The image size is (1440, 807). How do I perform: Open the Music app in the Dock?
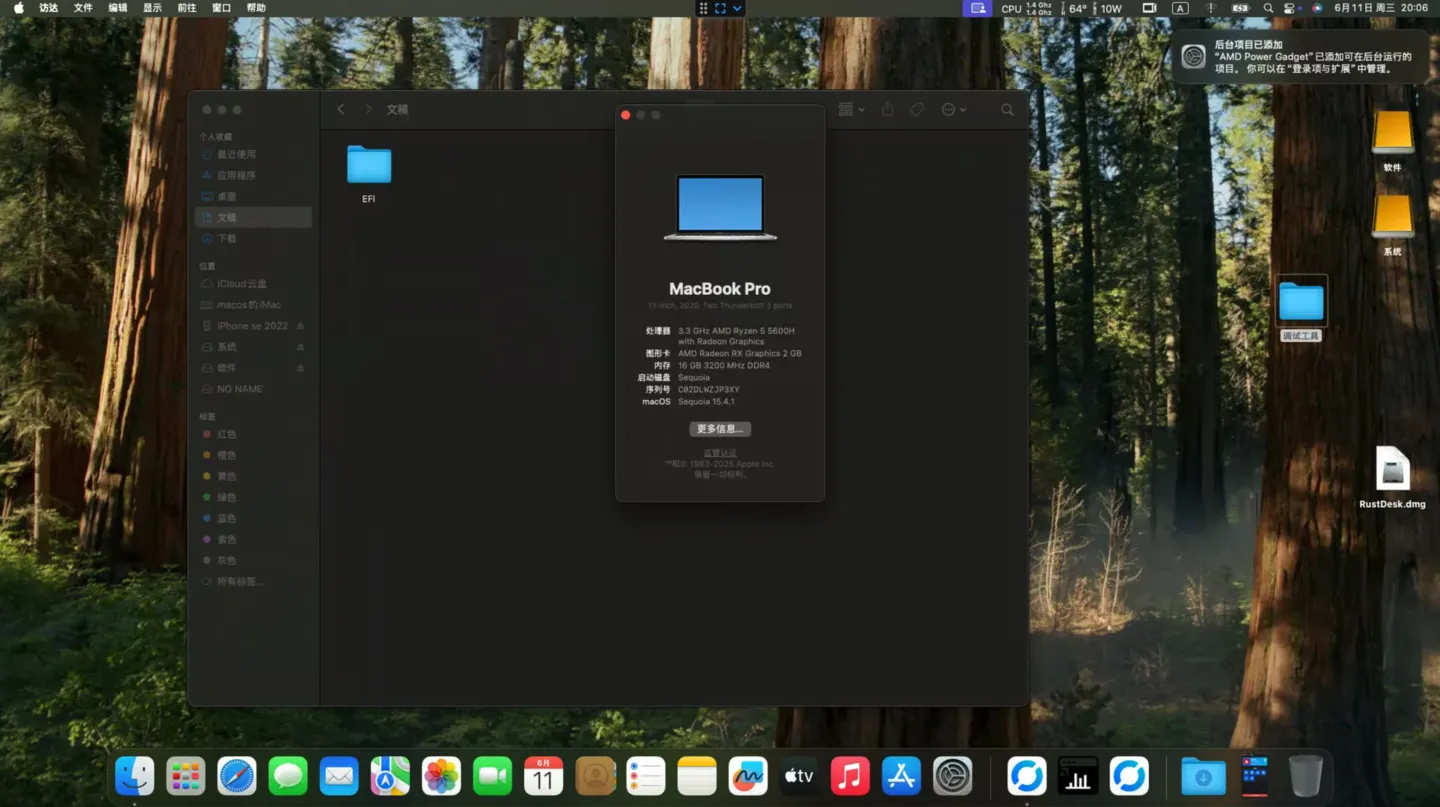[x=850, y=776]
